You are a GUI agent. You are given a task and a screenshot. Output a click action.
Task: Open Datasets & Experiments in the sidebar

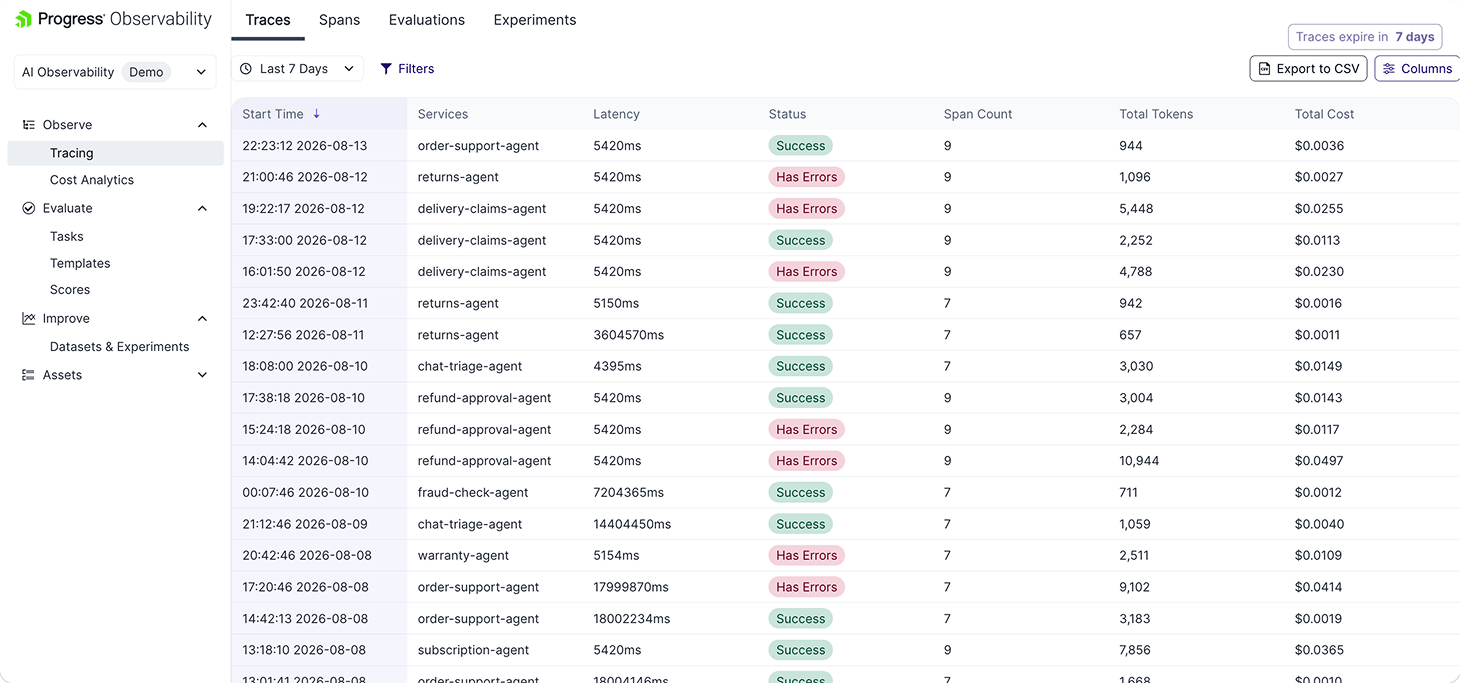pyautogui.click(x=119, y=347)
